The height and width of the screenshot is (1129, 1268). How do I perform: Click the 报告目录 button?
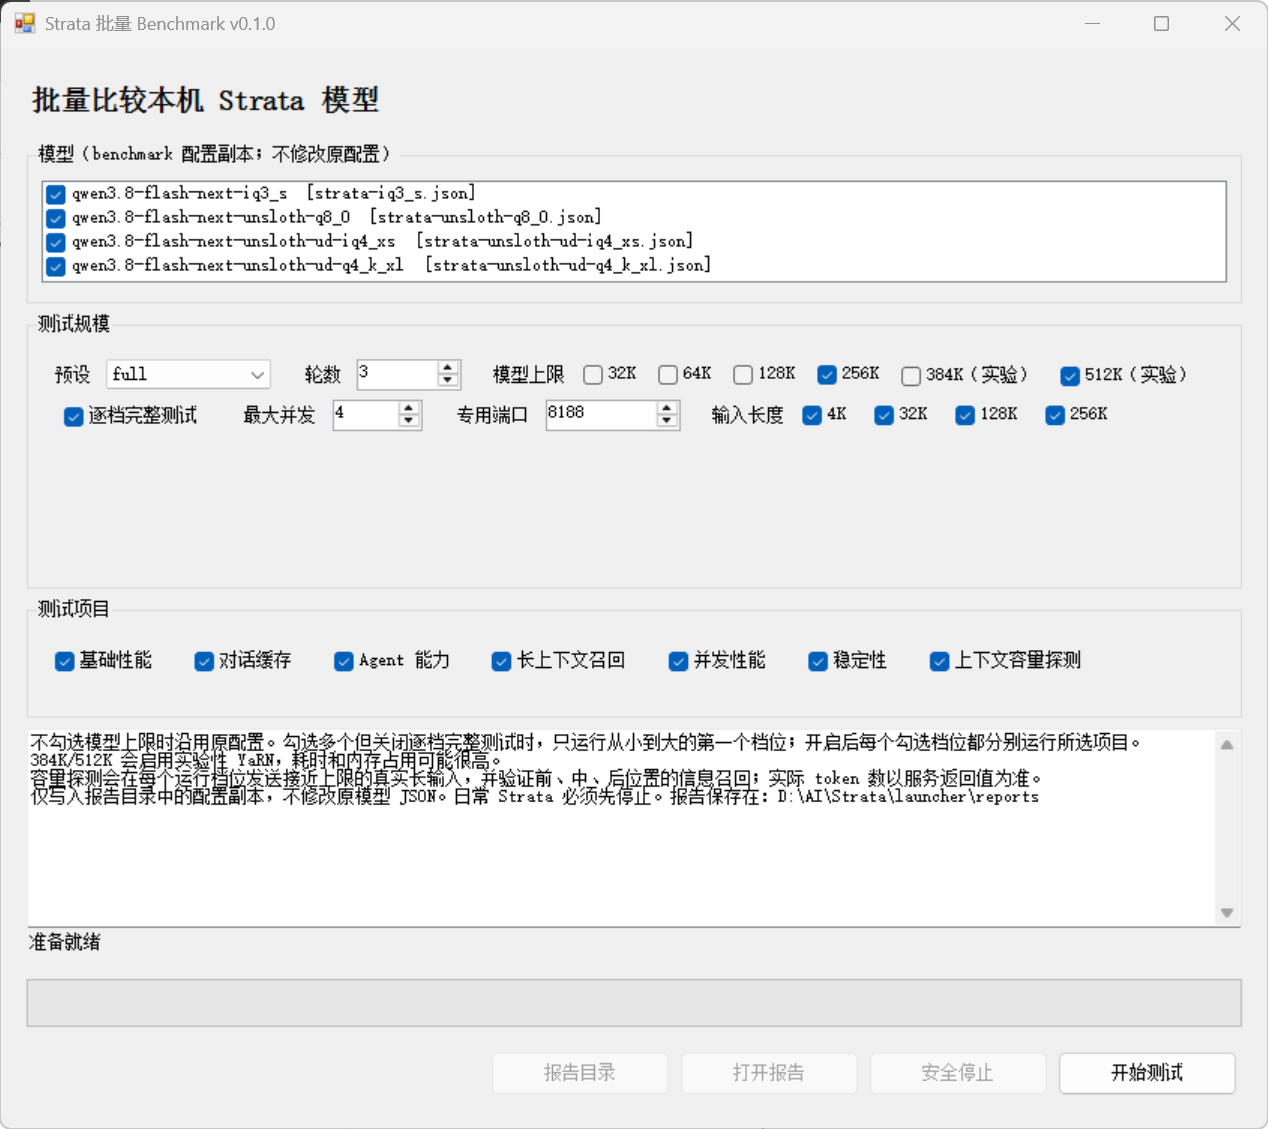[580, 1073]
